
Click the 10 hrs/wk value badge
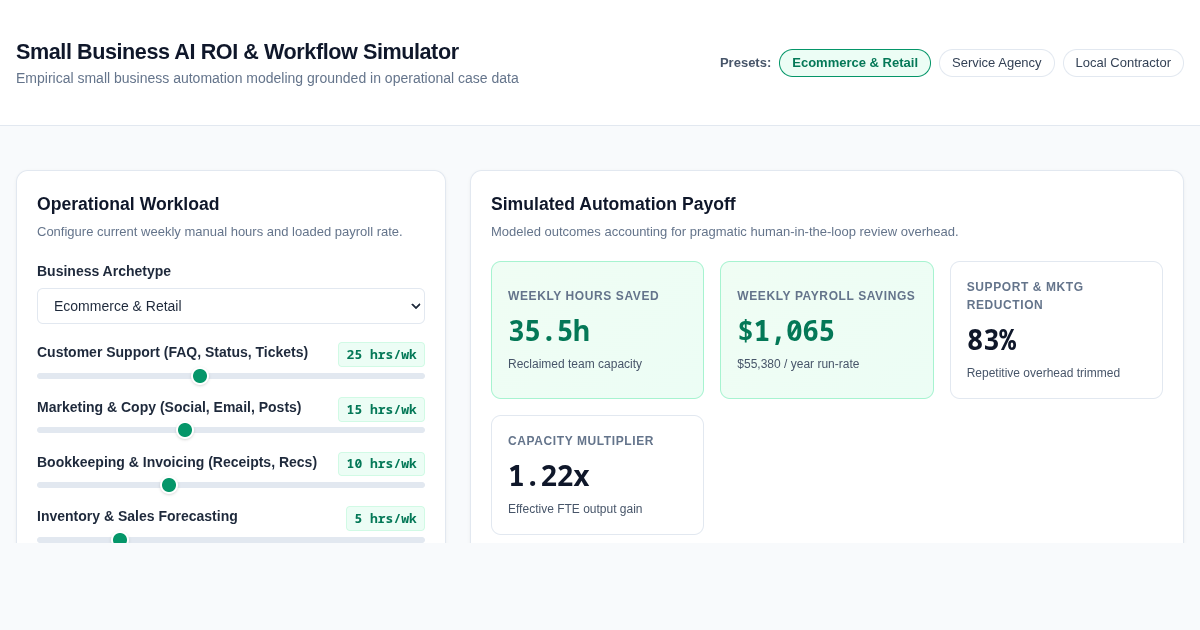(381, 464)
